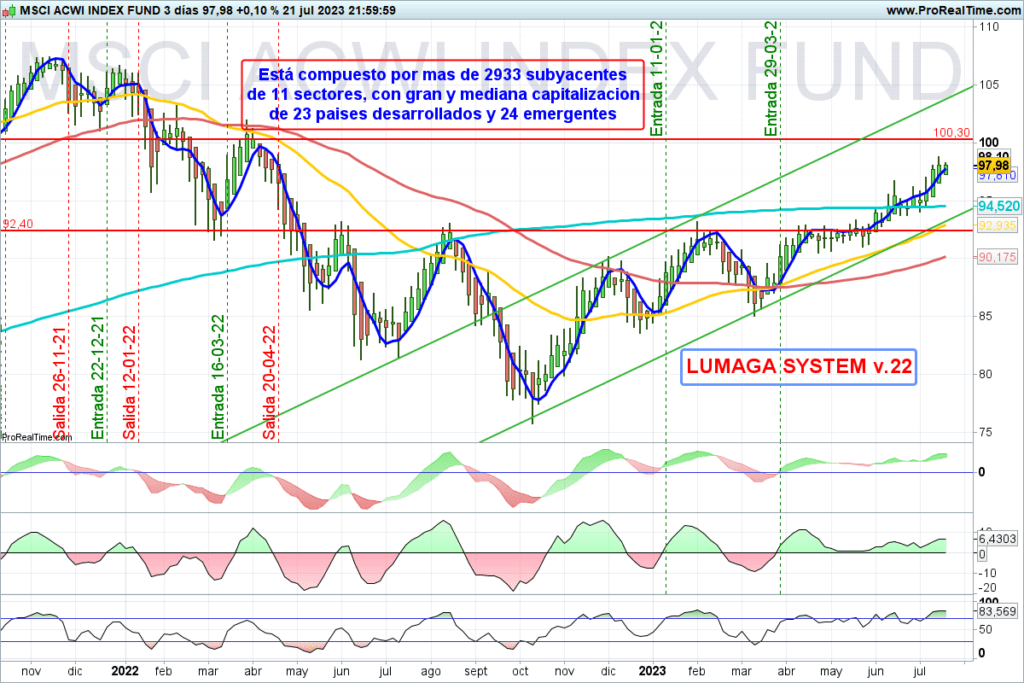Click the cyan 94,520 moving average label
The width and height of the screenshot is (1024, 683).
point(999,206)
